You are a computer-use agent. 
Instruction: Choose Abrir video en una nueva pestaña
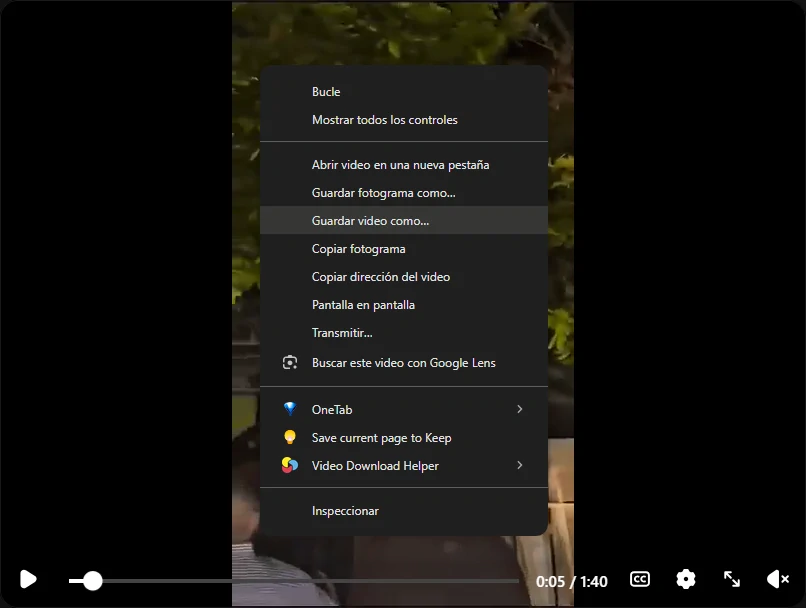pyautogui.click(x=404, y=165)
